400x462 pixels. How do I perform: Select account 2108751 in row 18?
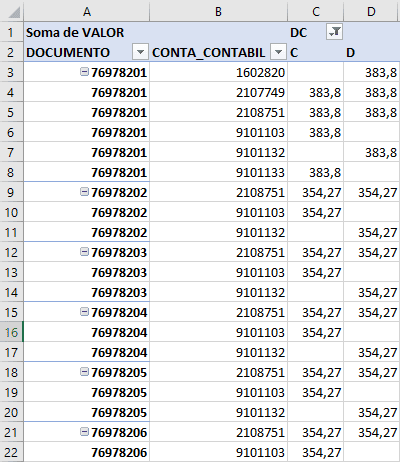218,372
